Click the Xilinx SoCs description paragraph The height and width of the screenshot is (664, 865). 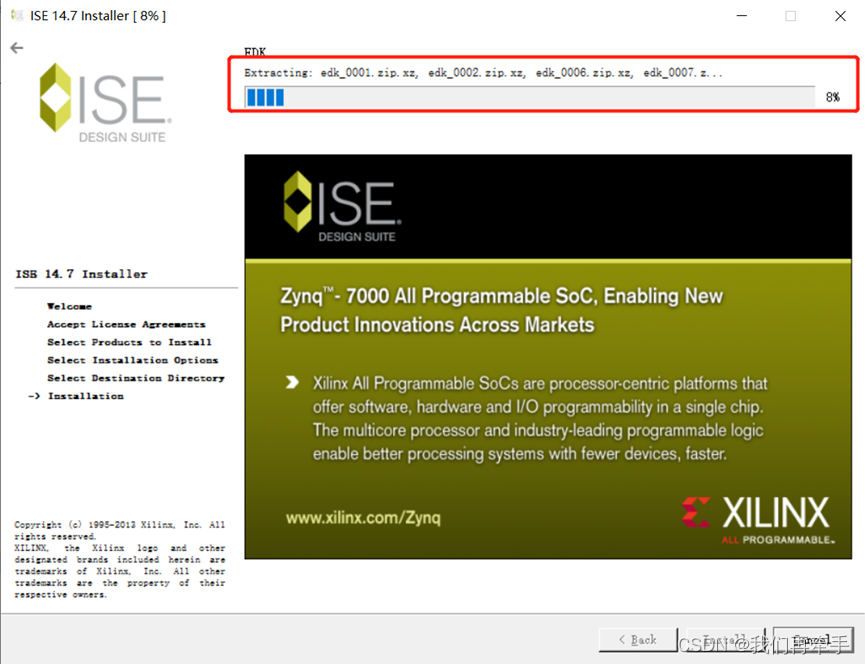(540, 419)
